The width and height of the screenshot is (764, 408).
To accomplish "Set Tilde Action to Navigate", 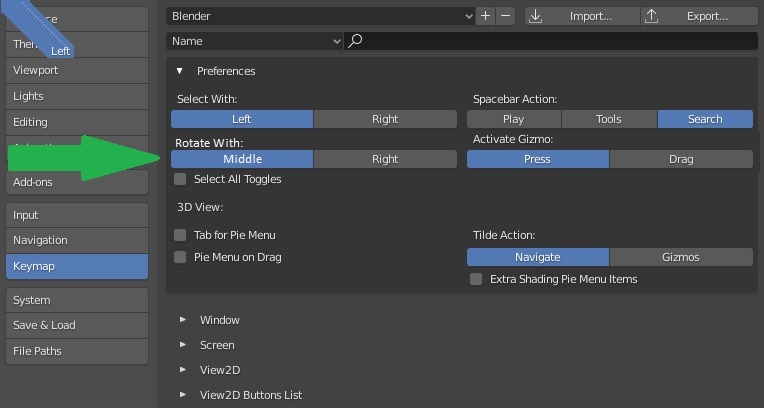I will 537,257.
